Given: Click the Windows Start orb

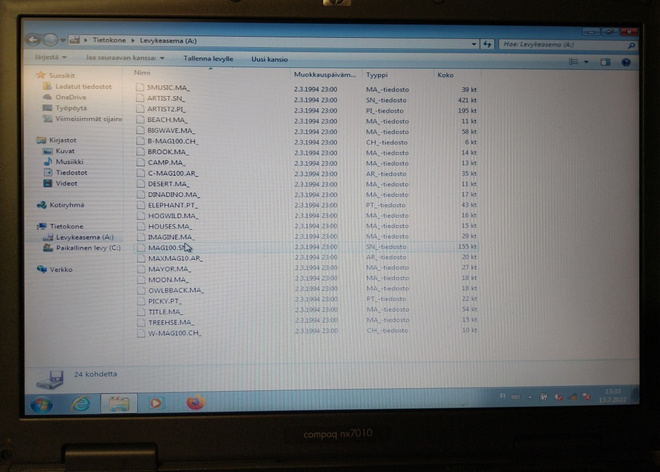Looking at the screenshot, I should tap(42, 405).
